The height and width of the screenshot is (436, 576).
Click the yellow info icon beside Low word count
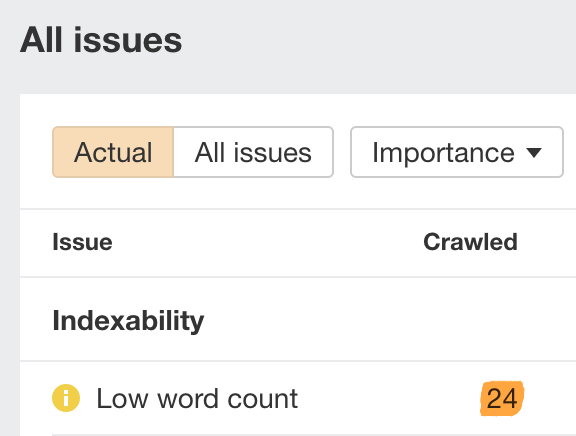(x=66, y=398)
